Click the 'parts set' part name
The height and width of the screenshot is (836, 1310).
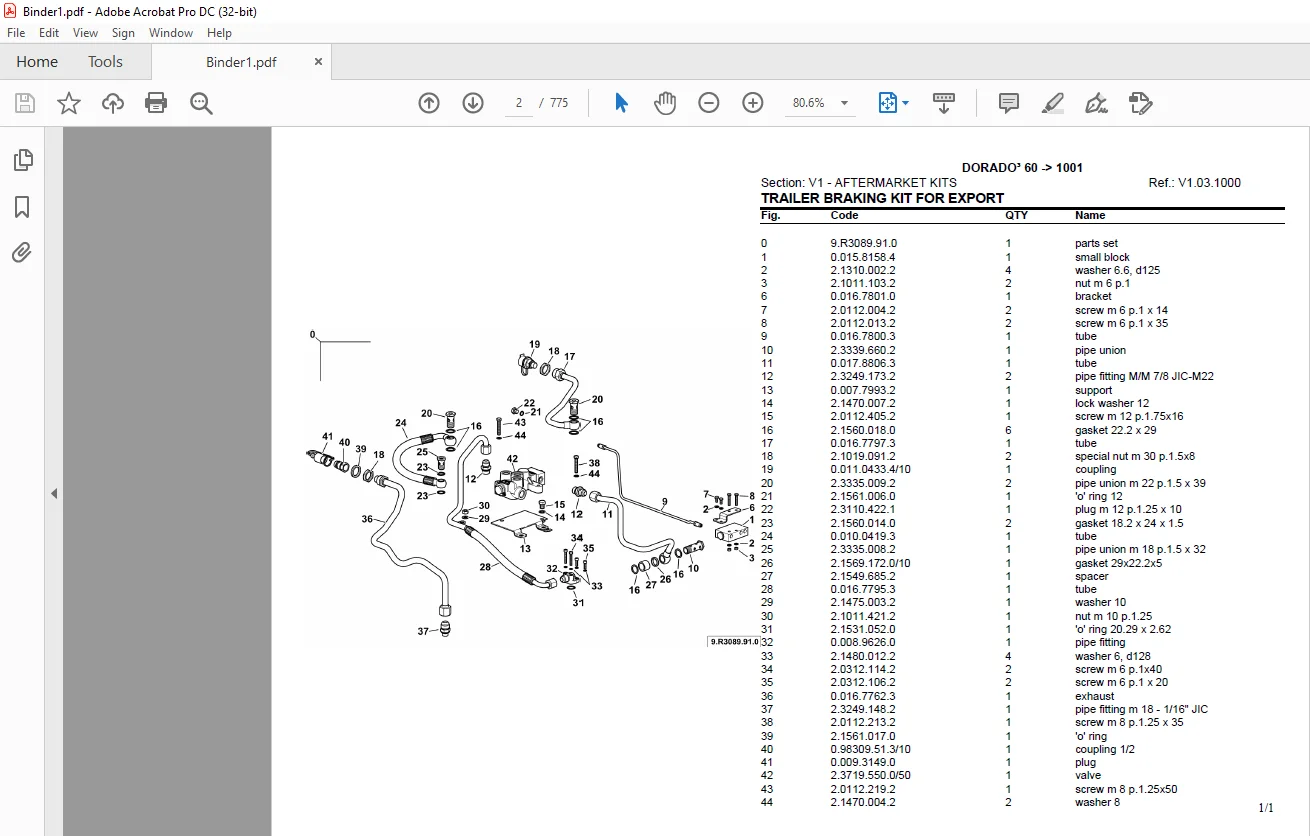1096,243
